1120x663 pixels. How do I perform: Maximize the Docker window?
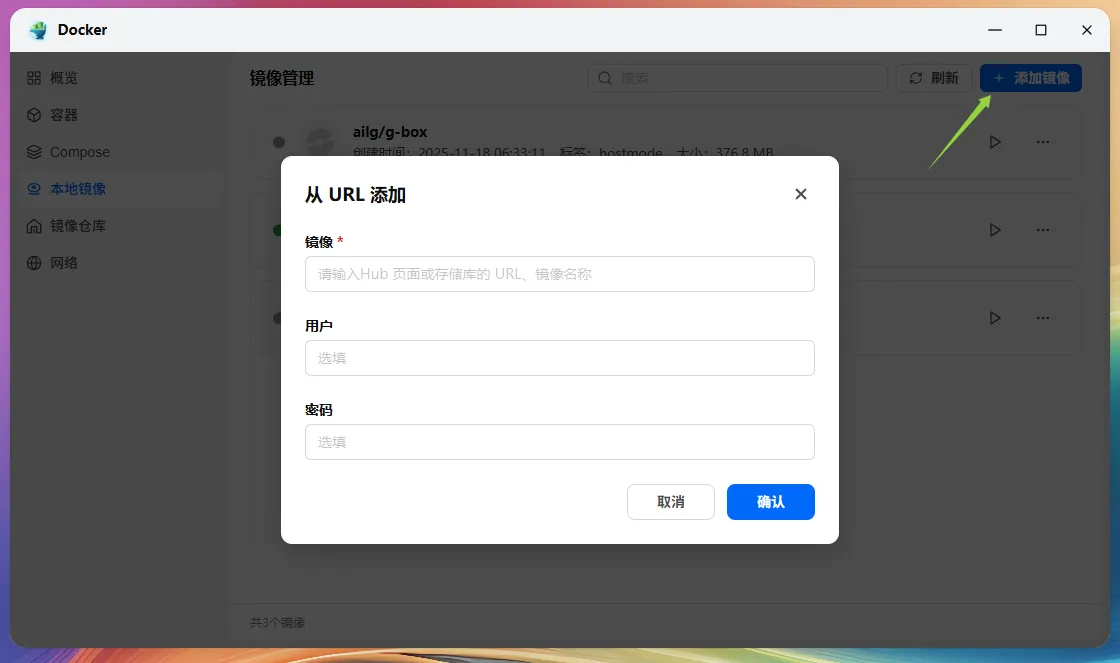click(1041, 30)
